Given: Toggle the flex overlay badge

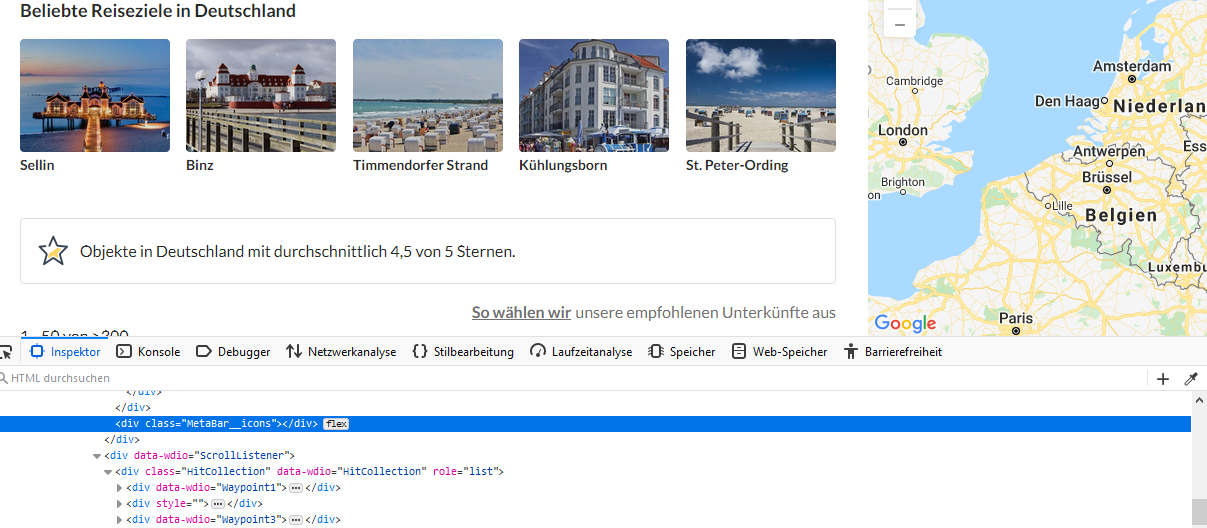Looking at the screenshot, I should coord(336,424).
